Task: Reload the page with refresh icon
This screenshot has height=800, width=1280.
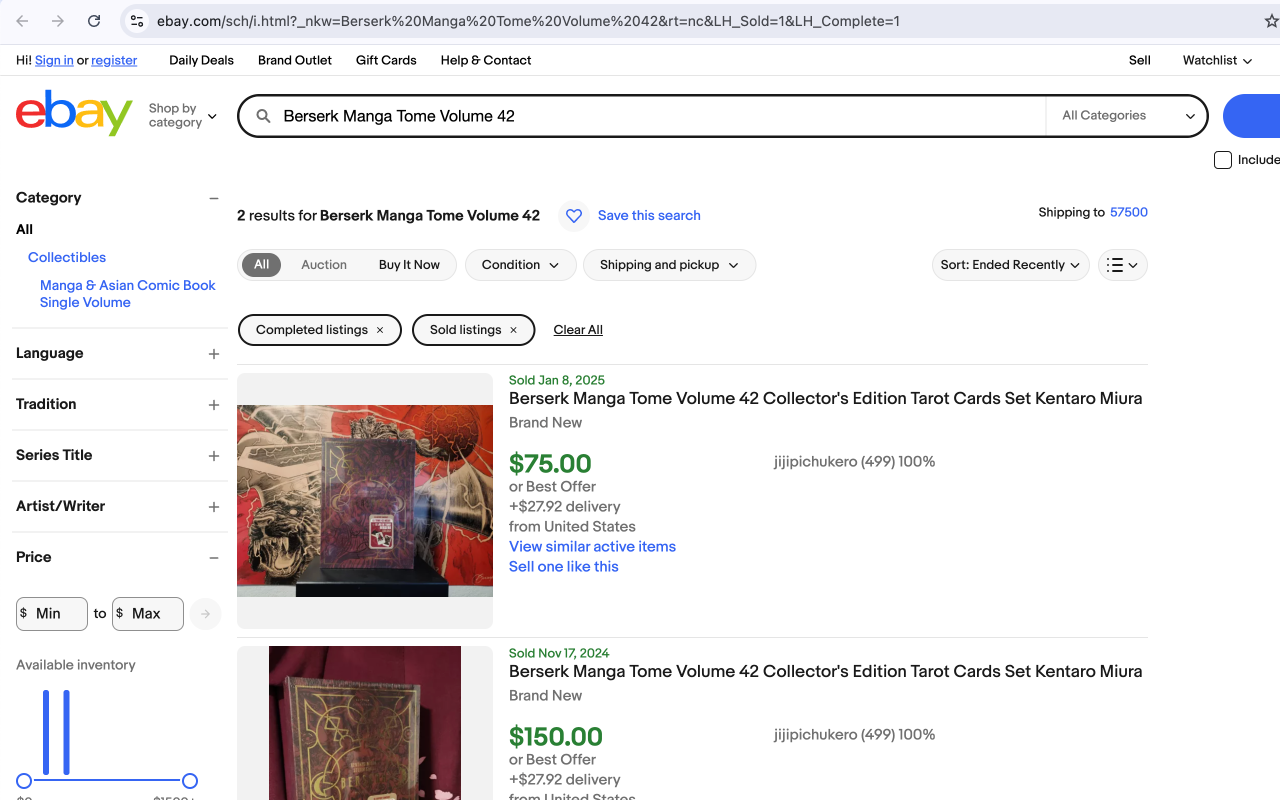Action: tap(94, 21)
